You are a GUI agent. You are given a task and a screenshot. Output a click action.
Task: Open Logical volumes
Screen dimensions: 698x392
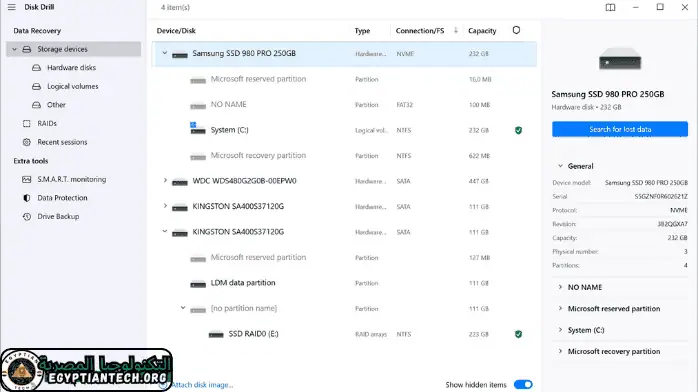pos(73,86)
